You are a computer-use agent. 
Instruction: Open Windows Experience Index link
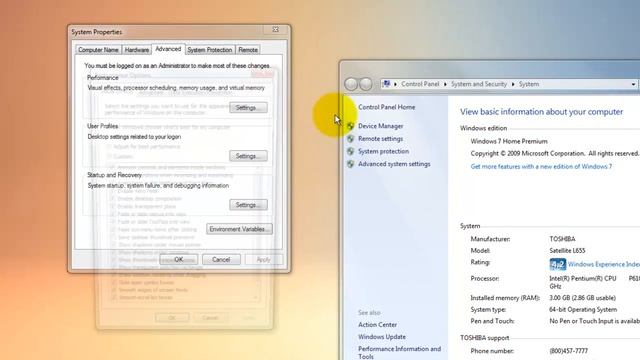(x=604, y=264)
